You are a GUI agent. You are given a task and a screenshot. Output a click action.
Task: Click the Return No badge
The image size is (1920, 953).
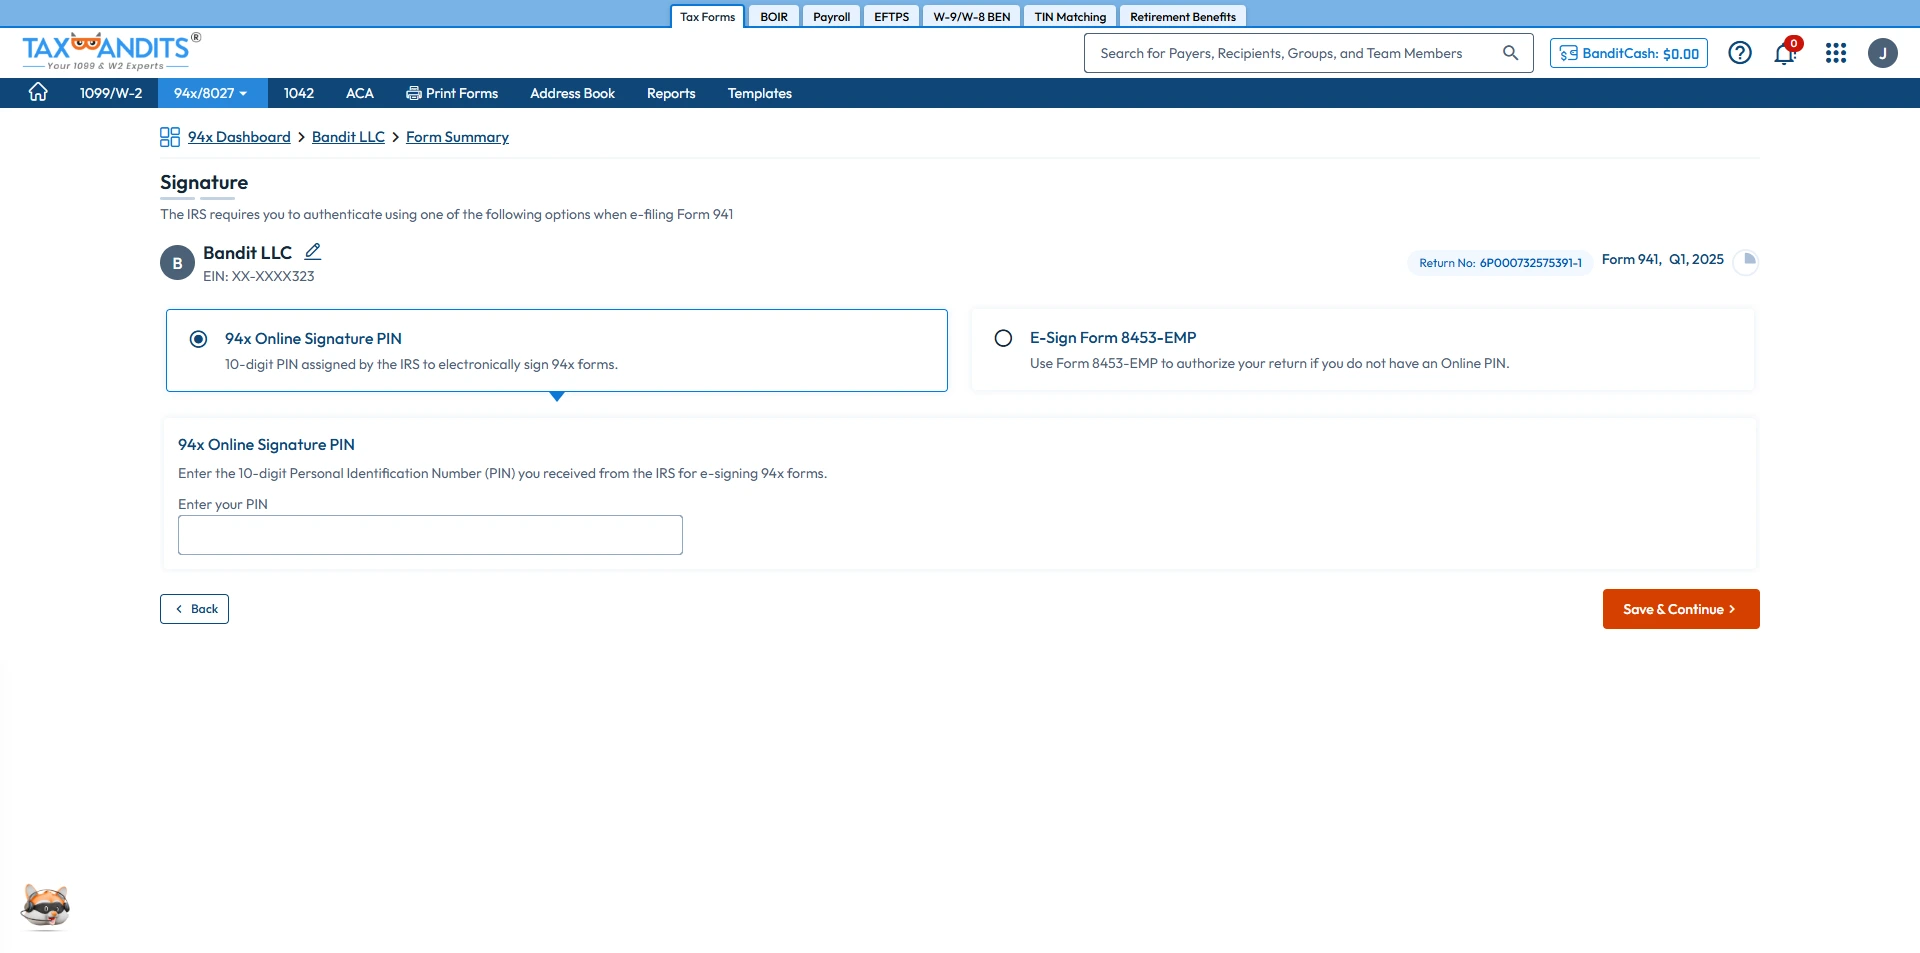coord(1500,263)
